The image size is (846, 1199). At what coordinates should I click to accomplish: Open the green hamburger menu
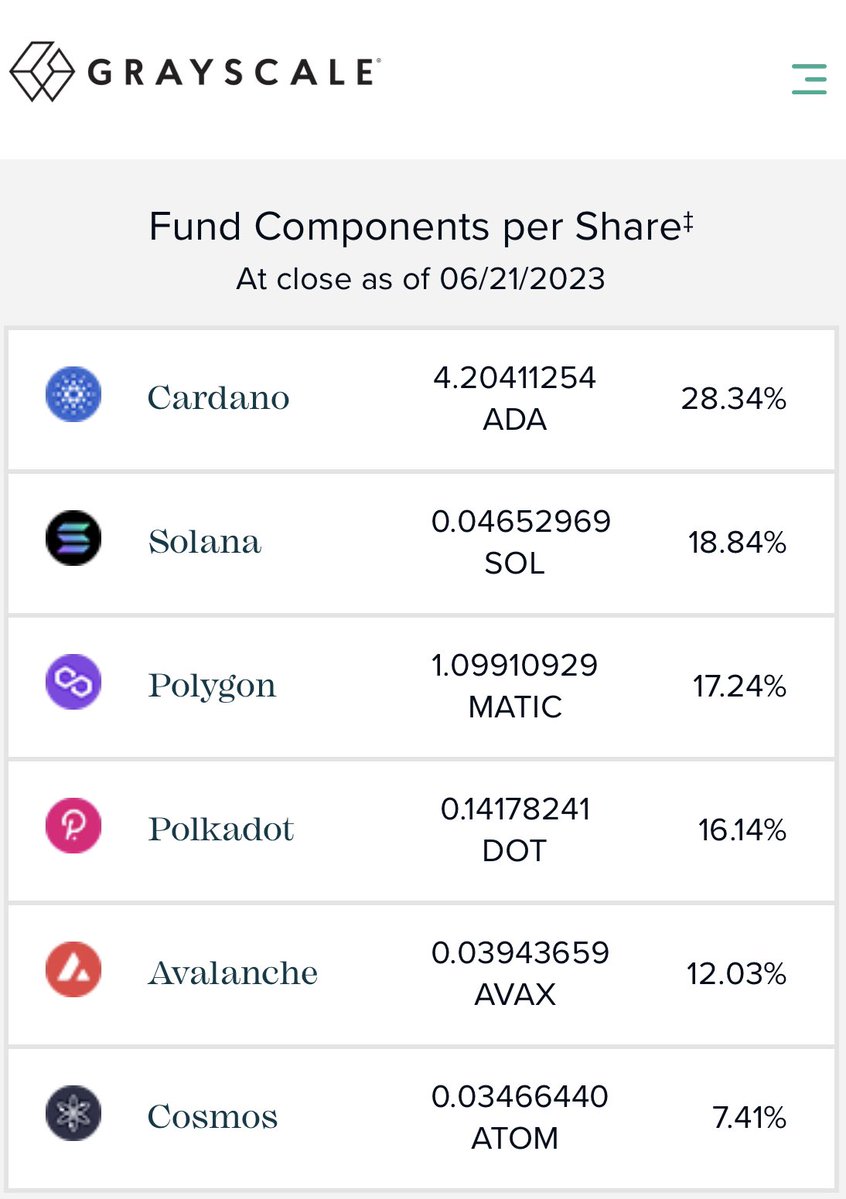coord(809,80)
